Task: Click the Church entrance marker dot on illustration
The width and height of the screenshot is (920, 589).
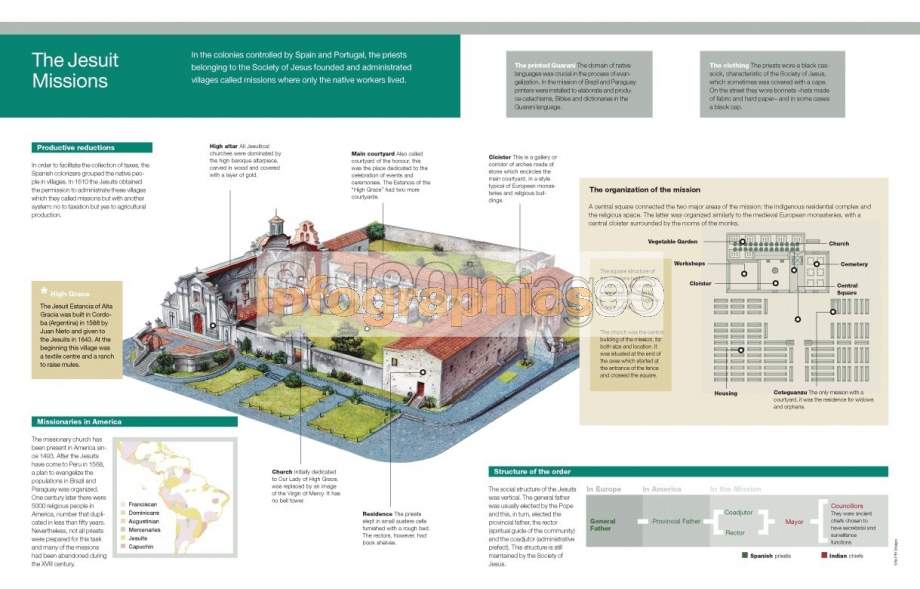Action: 213,325
